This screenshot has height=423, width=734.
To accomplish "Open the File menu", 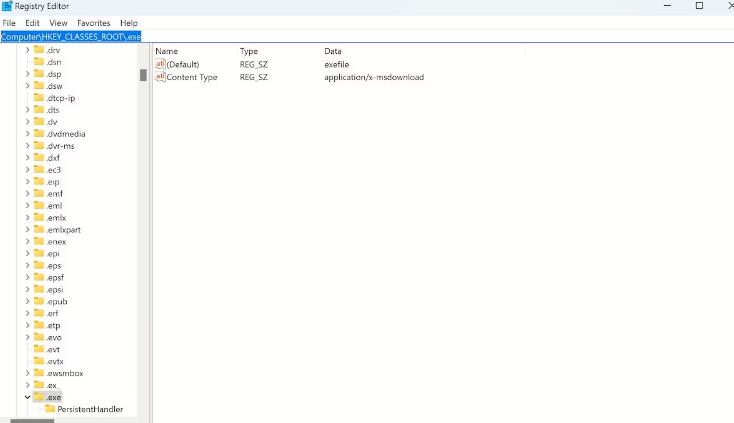I will tap(9, 22).
